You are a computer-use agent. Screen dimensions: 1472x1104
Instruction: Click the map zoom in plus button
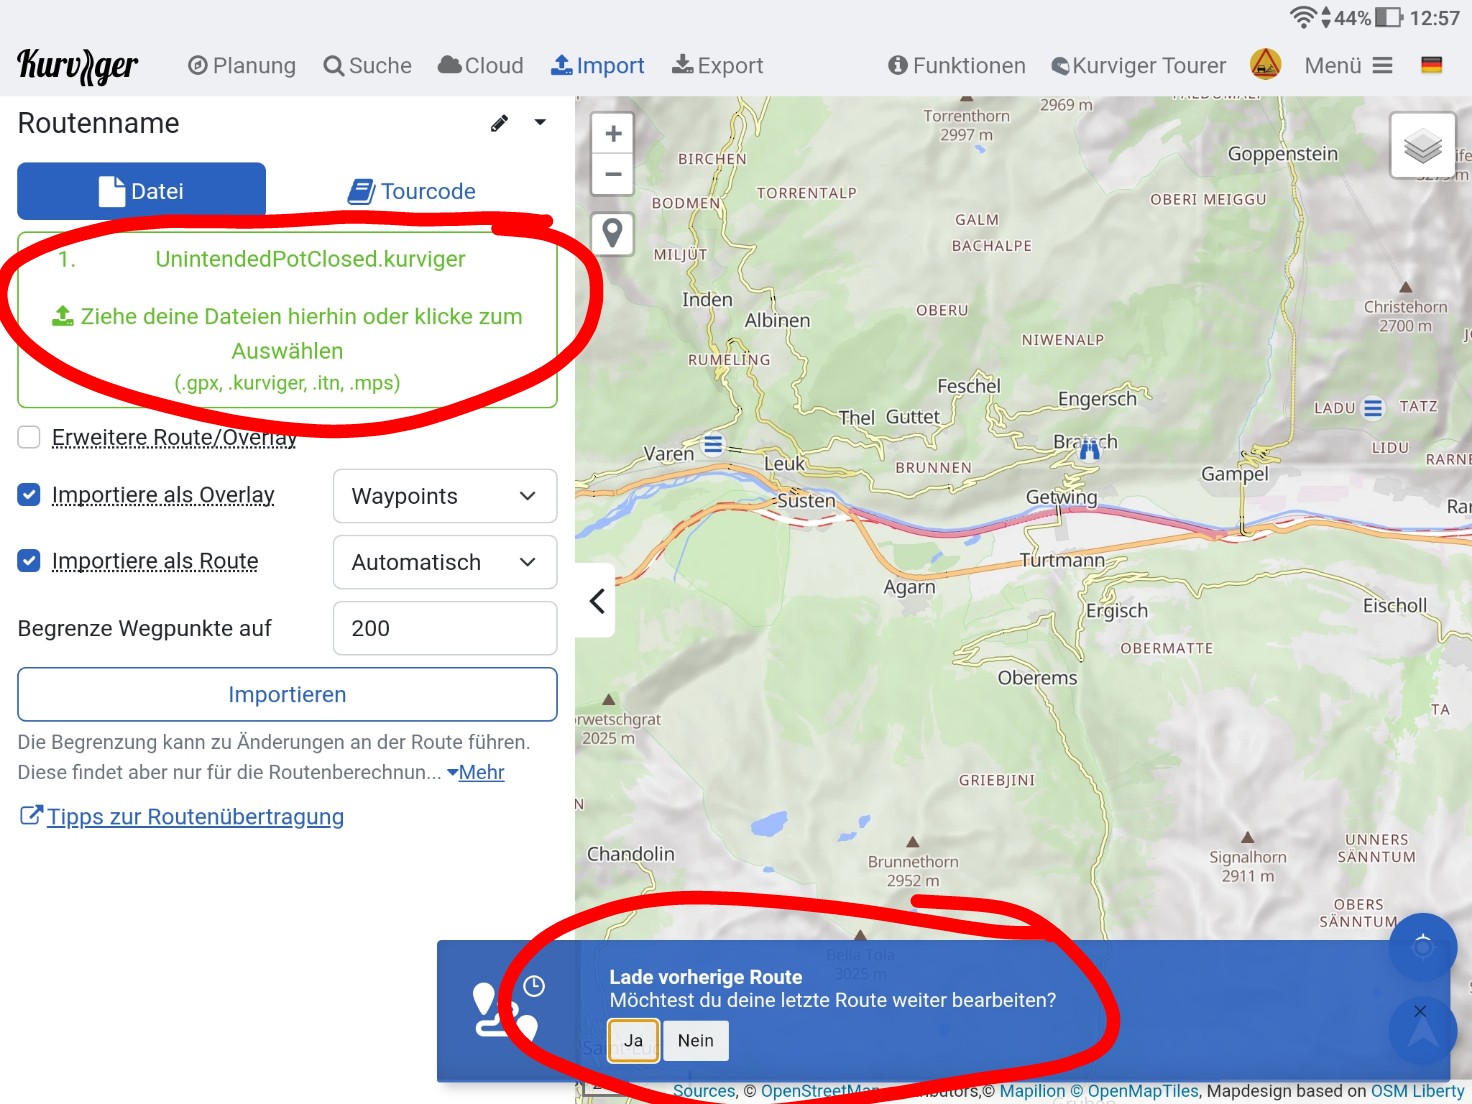tap(613, 134)
